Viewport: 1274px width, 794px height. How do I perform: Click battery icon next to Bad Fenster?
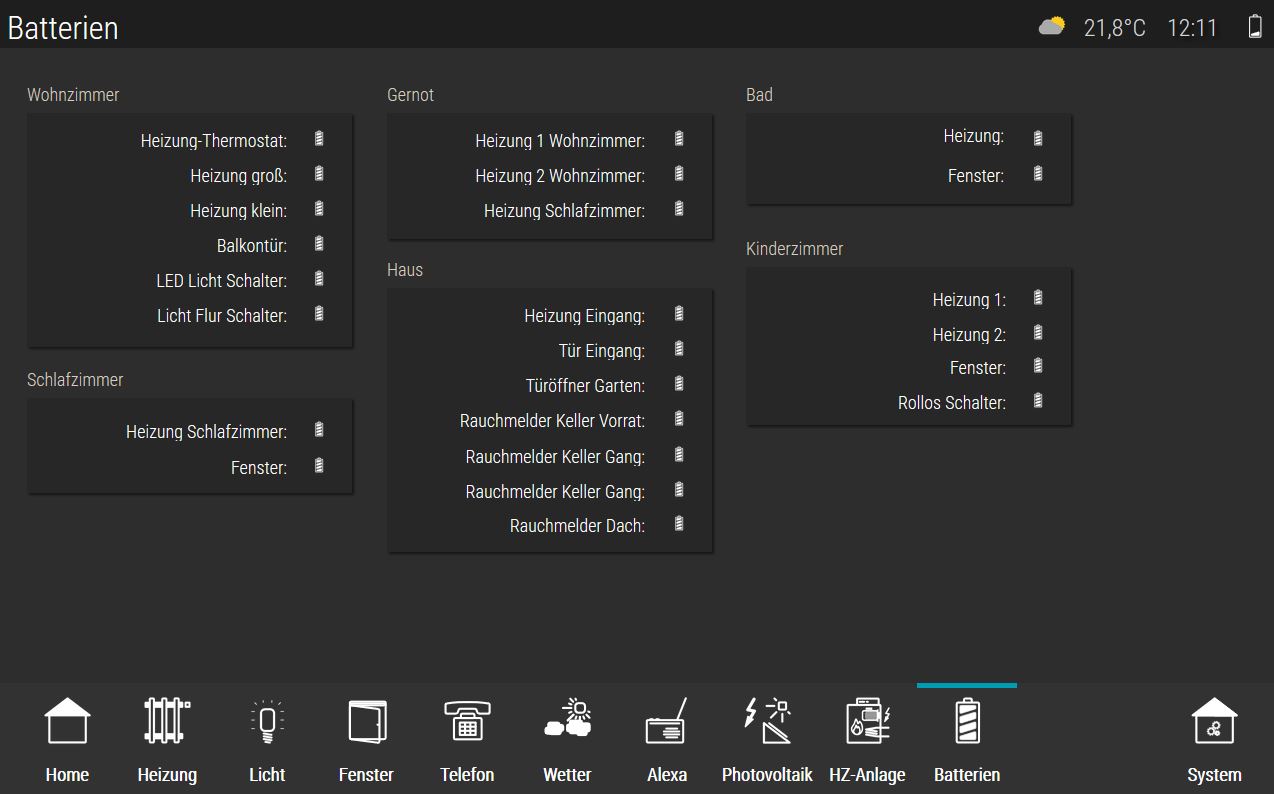coord(1038,173)
